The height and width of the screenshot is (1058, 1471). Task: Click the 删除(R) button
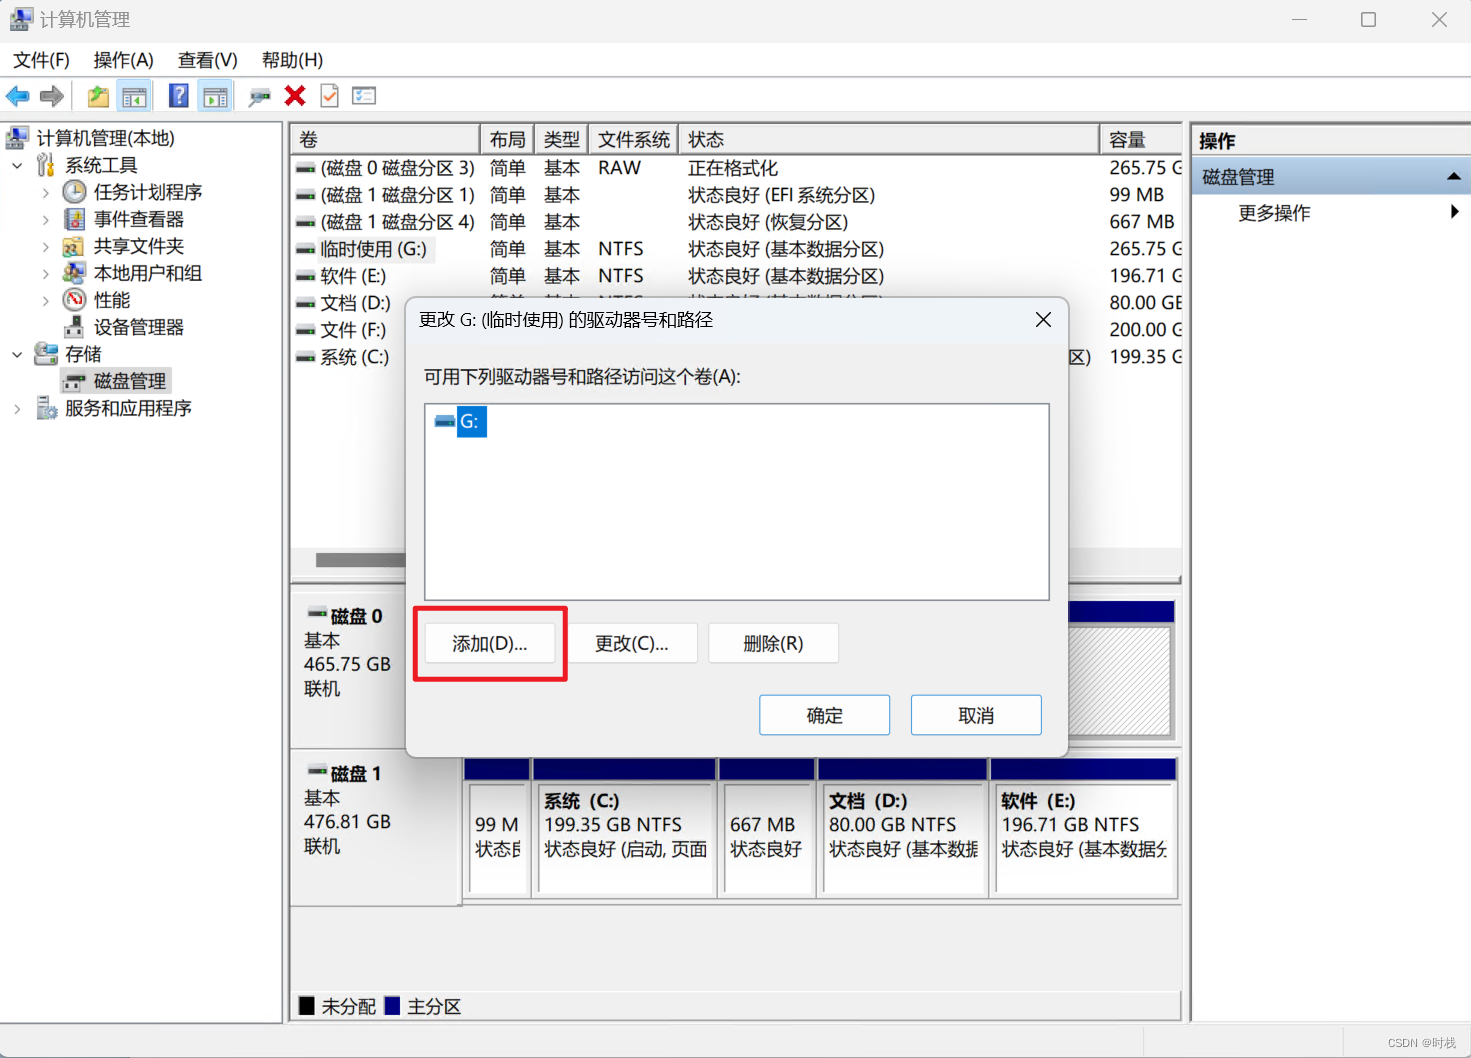tap(773, 643)
